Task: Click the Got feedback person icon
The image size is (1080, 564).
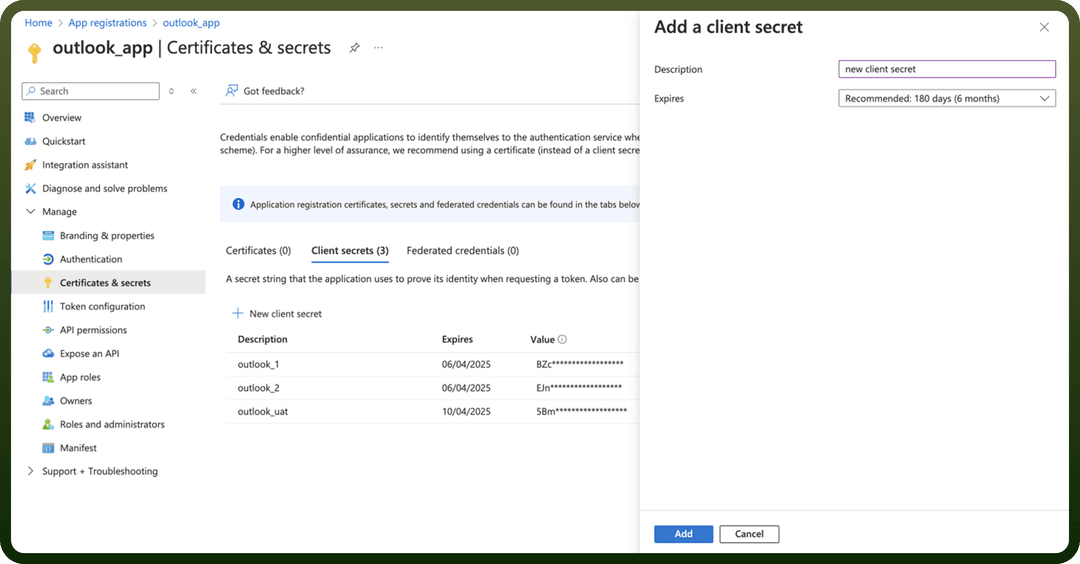Action: point(231,91)
